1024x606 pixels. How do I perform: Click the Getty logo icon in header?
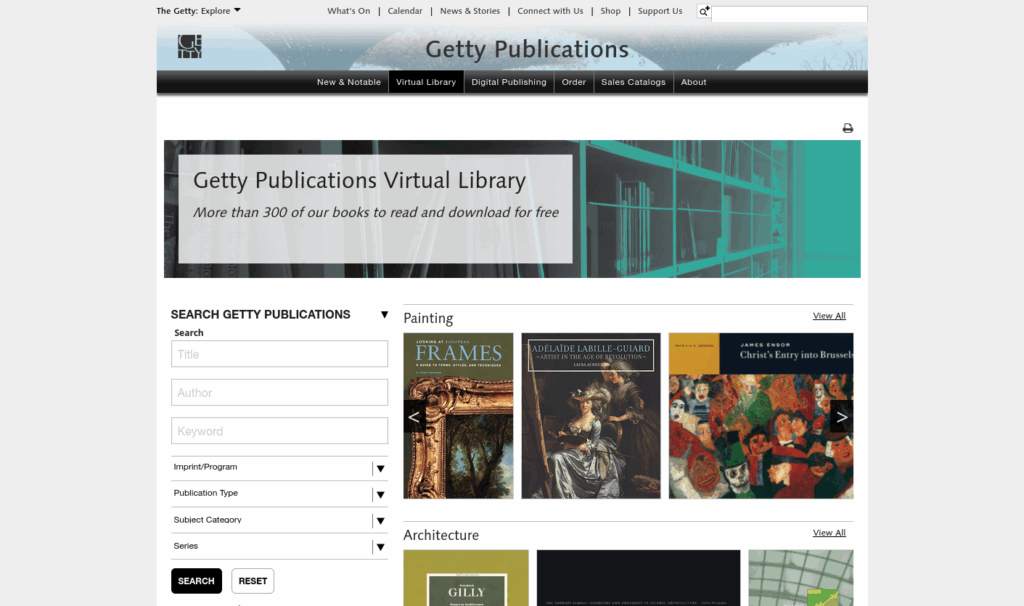pyautogui.click(x=189, y=47)
